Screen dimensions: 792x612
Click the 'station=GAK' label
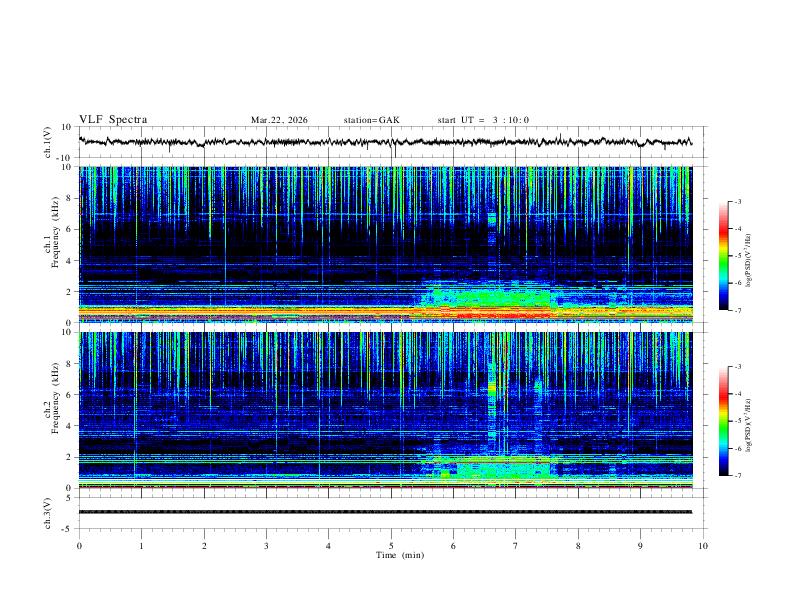pyautogui.click(x=371, y=120)
